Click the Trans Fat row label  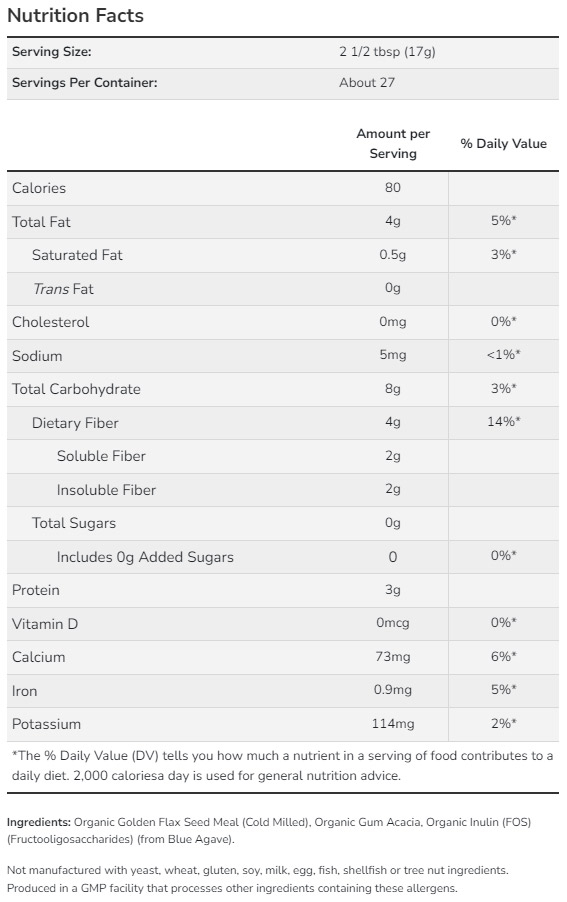pos(63,289)
